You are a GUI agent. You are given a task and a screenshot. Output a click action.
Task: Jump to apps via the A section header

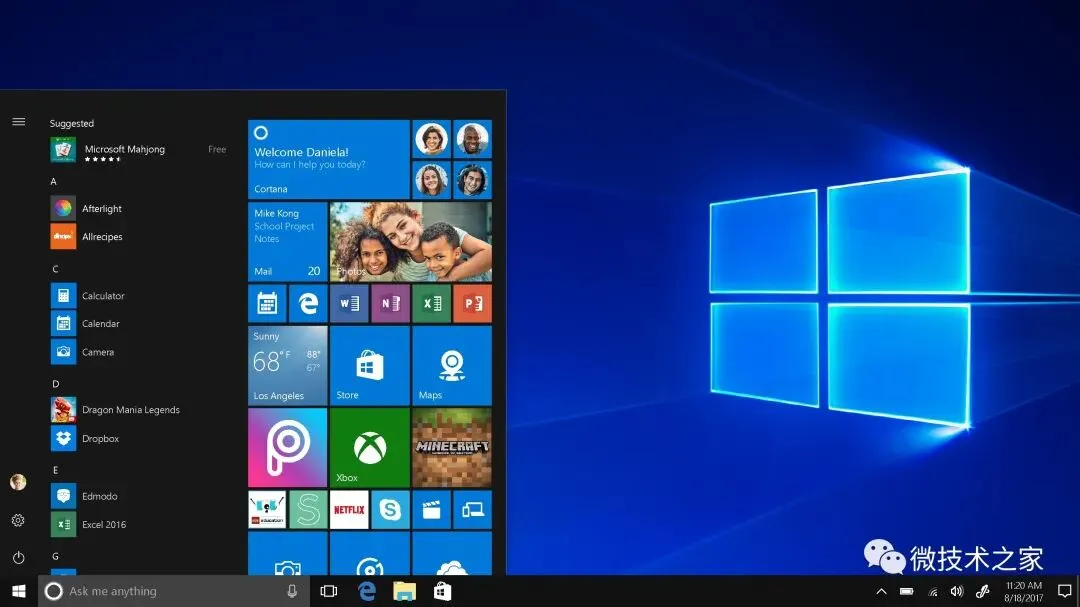[x=55, y=181]
